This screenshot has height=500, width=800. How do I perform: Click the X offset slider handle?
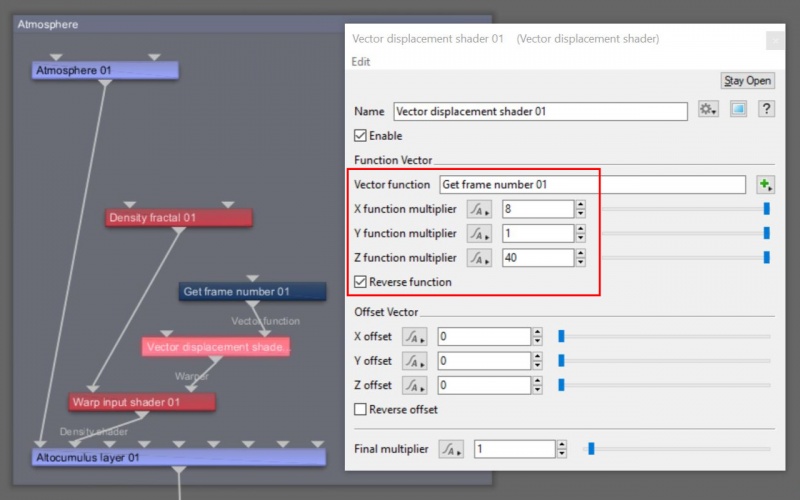[x=561, y=336]
